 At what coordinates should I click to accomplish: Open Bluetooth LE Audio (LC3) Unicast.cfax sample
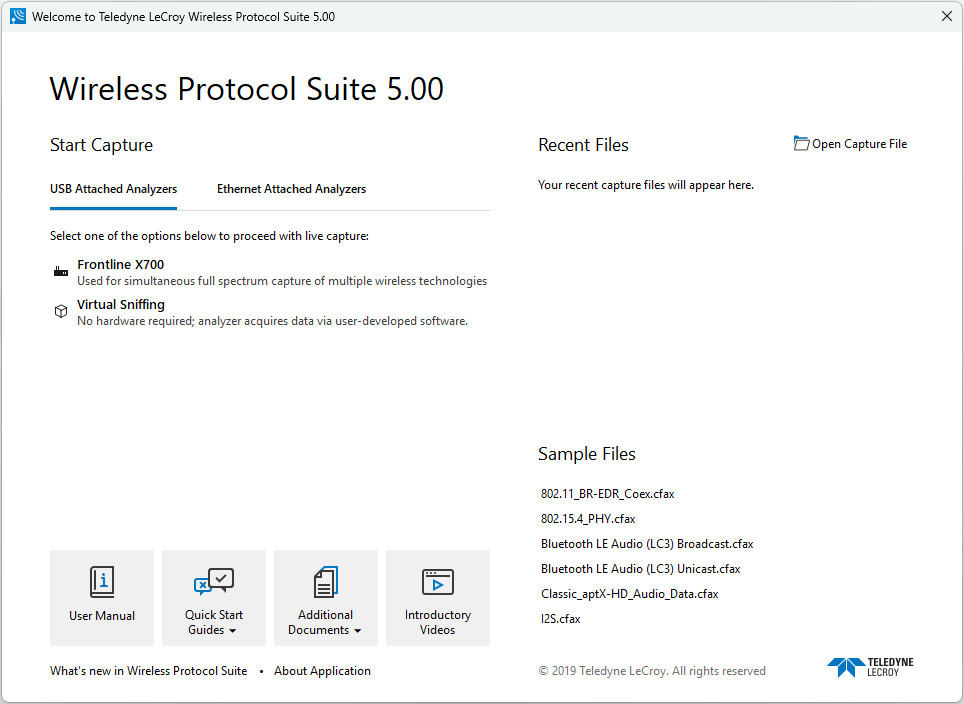tap(641, 569)
